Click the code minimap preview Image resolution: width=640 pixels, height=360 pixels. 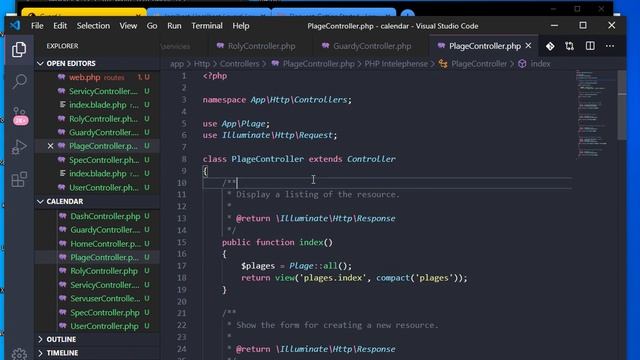[x=593, y=114]
